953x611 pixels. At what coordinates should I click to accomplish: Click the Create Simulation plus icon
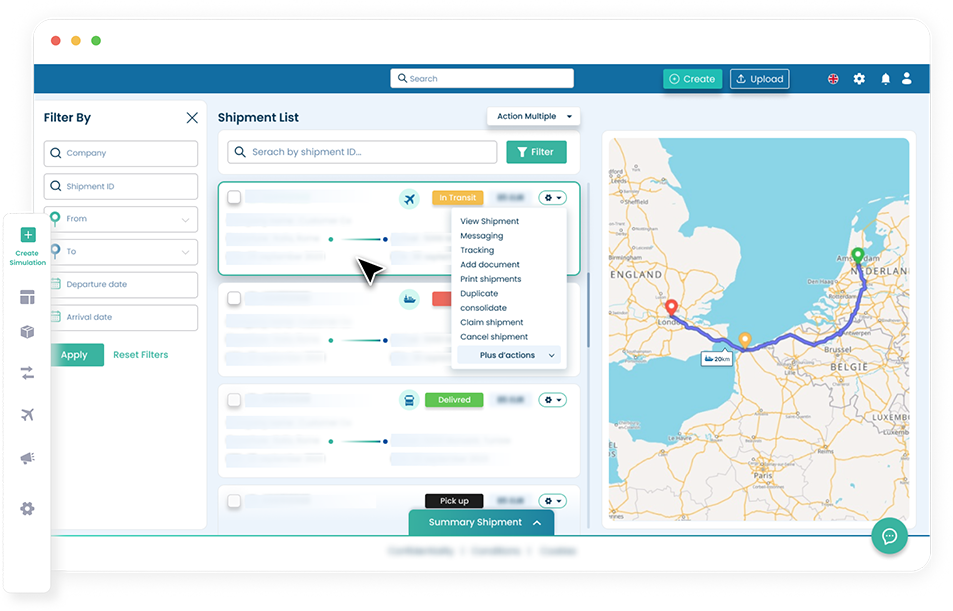tap(28, 235)
